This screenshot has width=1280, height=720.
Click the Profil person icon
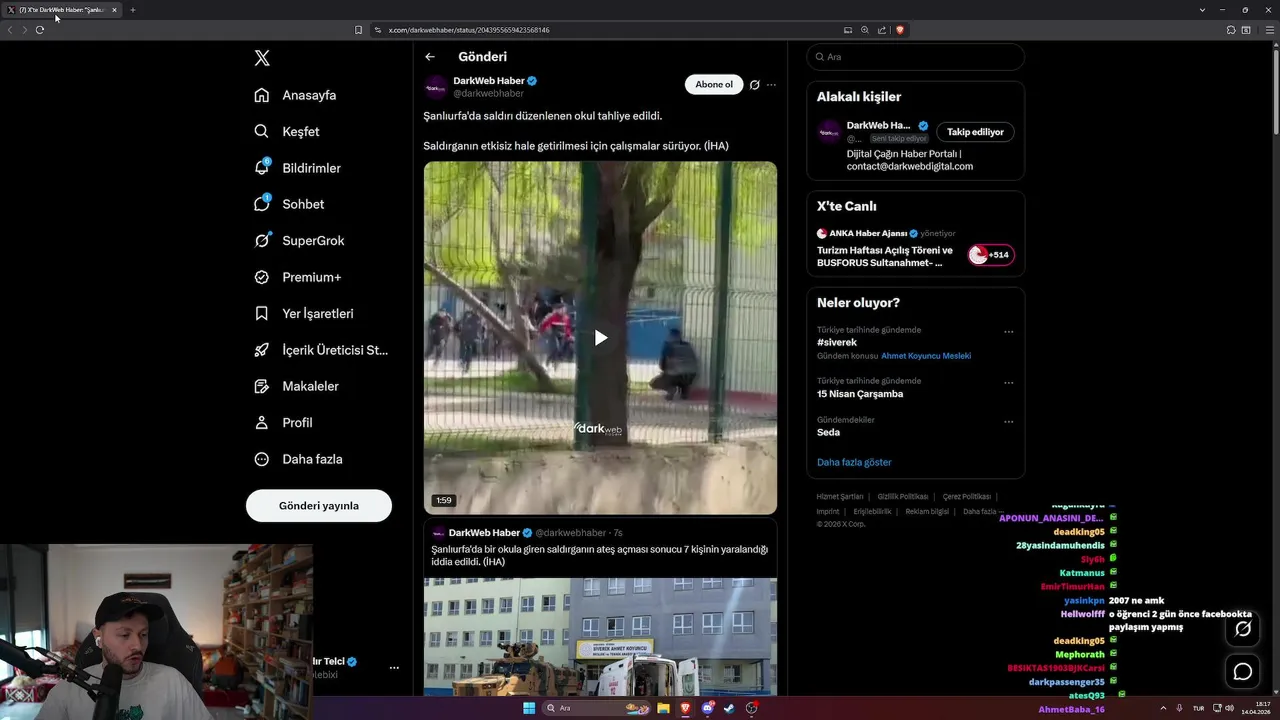pos(262,423)
